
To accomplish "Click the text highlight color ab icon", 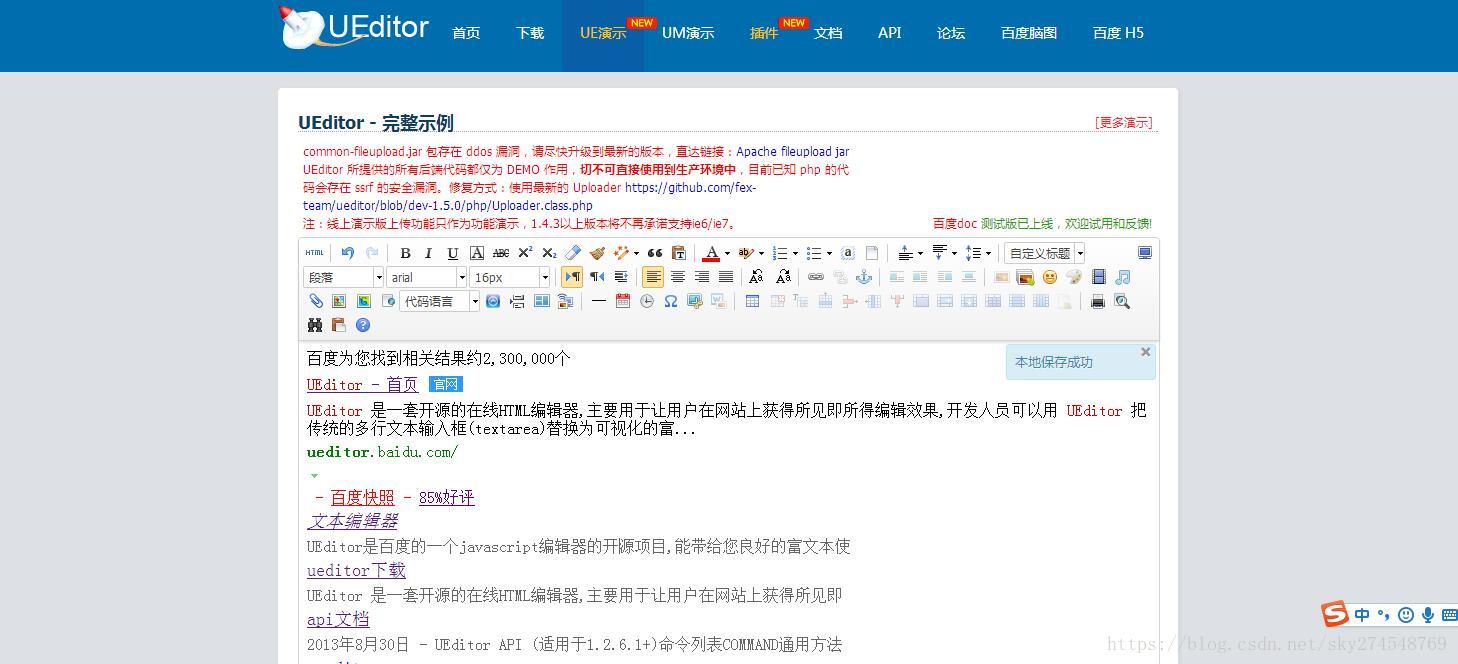I will [x=745, y=253].
